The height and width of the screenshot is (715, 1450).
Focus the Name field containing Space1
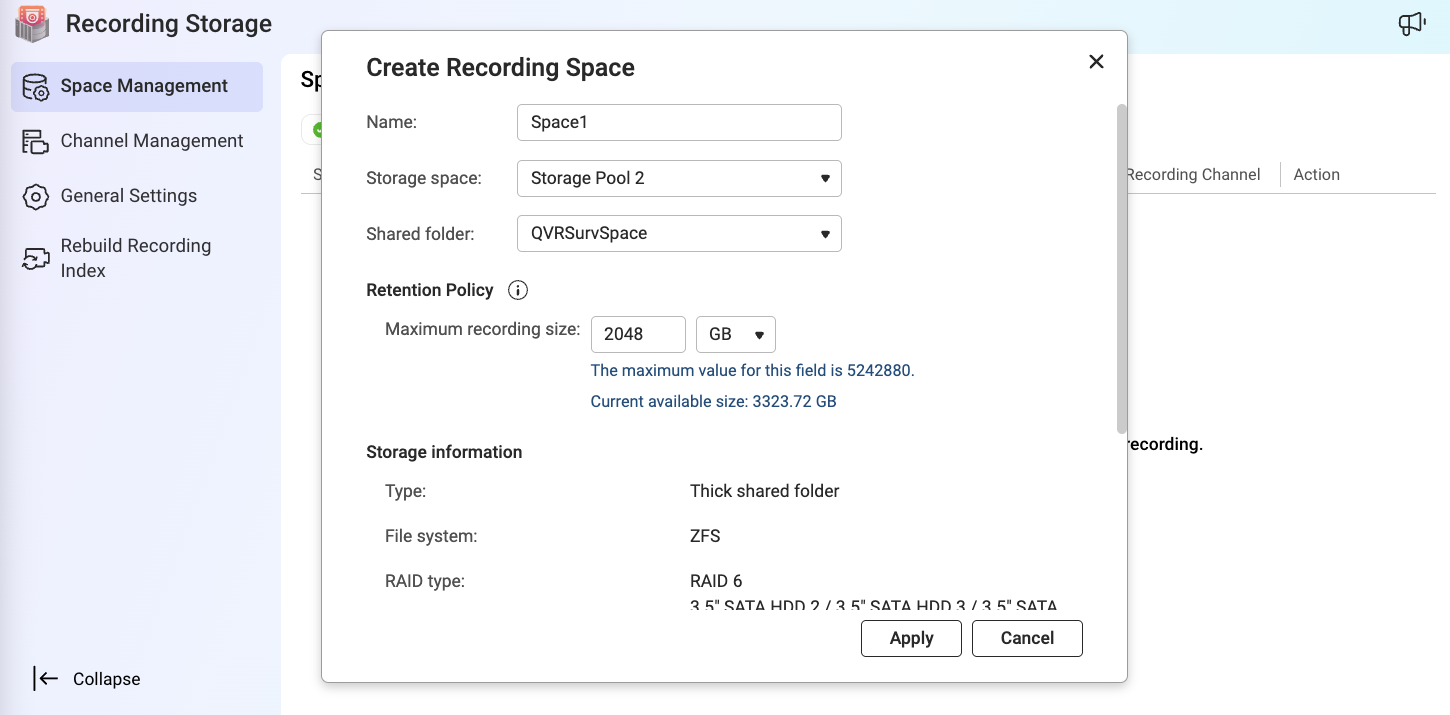[x=679, y=123]
